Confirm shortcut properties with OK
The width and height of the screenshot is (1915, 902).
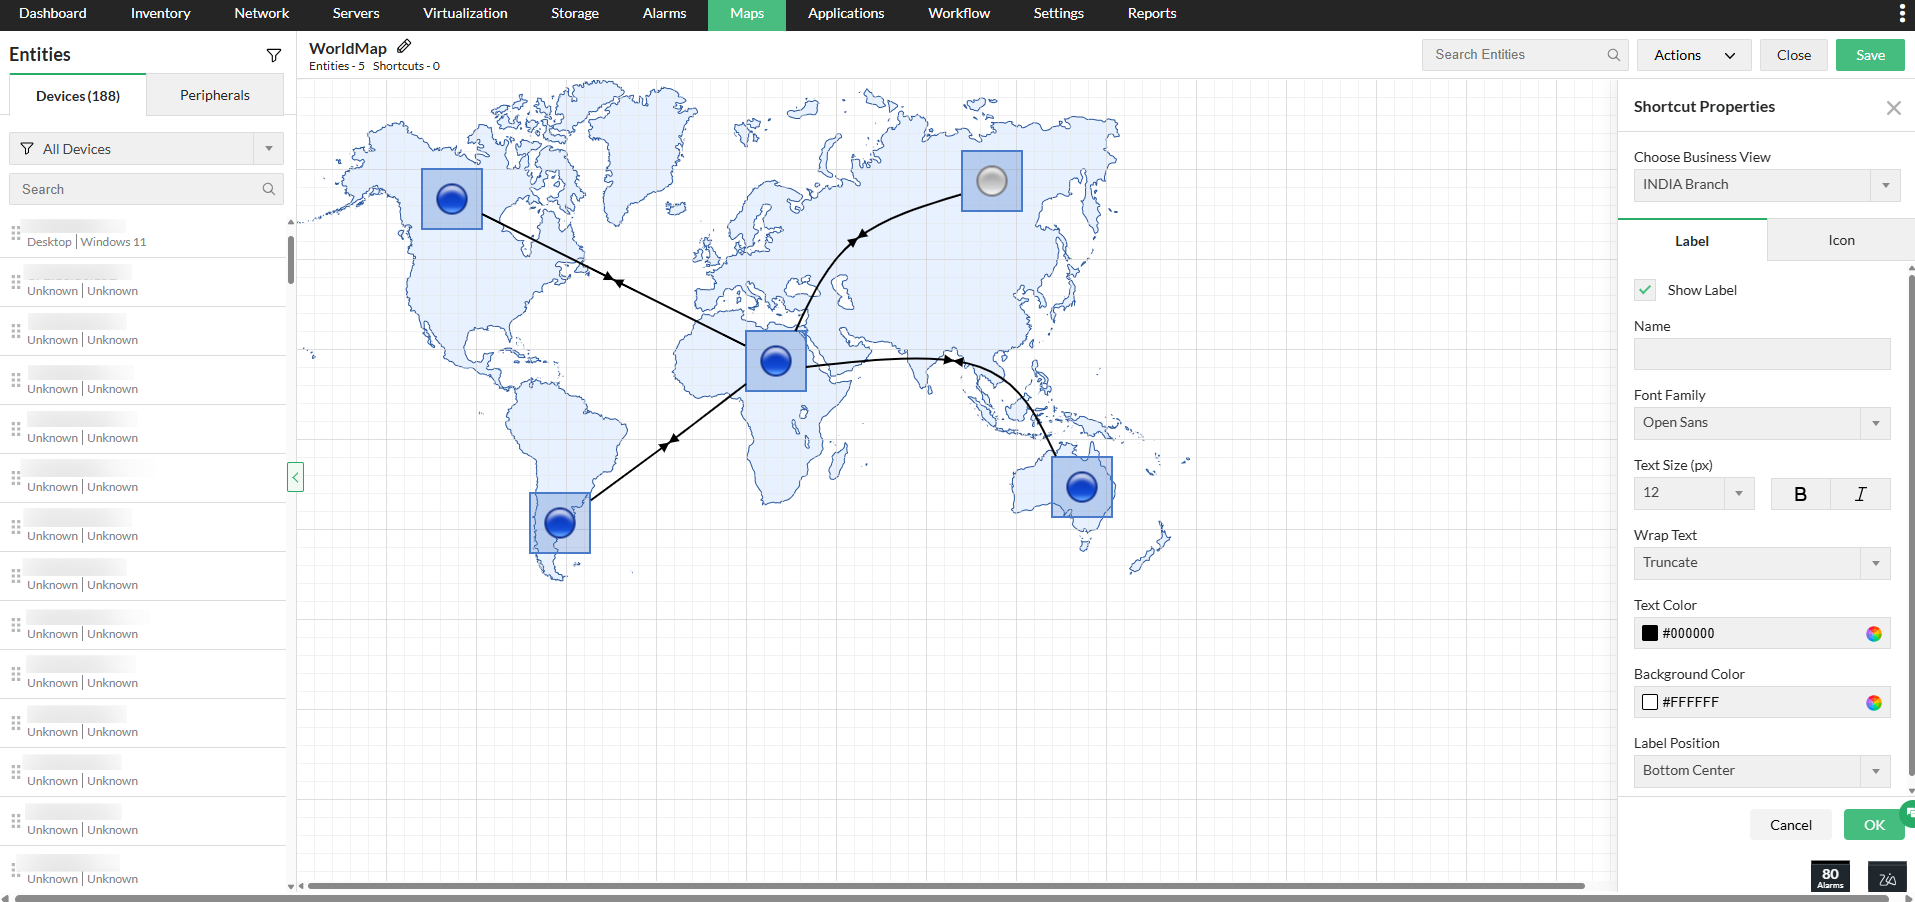click(x=1872, y=824)
